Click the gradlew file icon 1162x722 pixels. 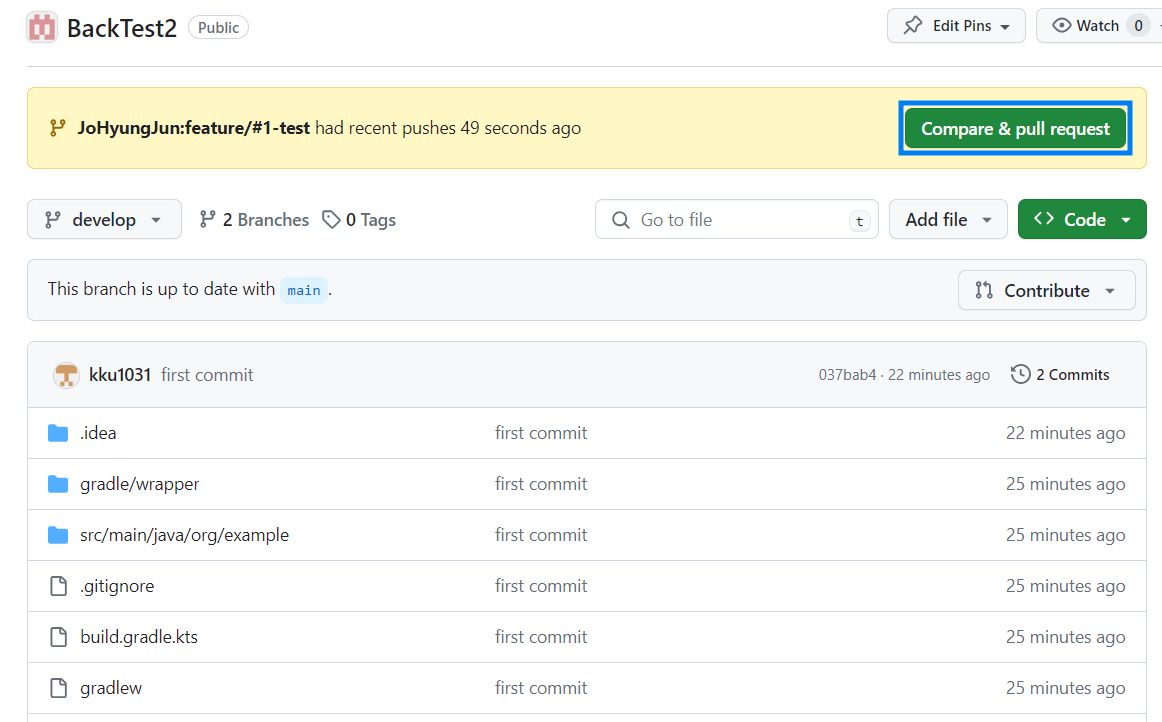pyautogui.click(x=58, y=688)
